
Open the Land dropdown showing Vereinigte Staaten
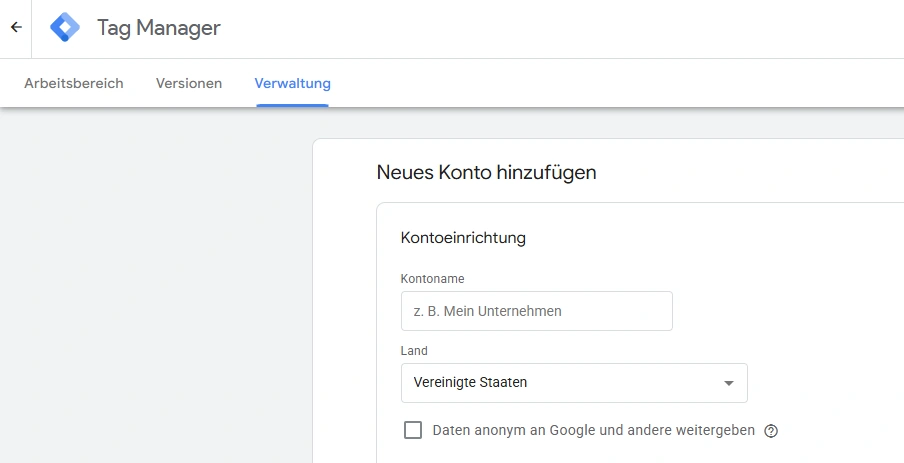click(x=574, y=383)
